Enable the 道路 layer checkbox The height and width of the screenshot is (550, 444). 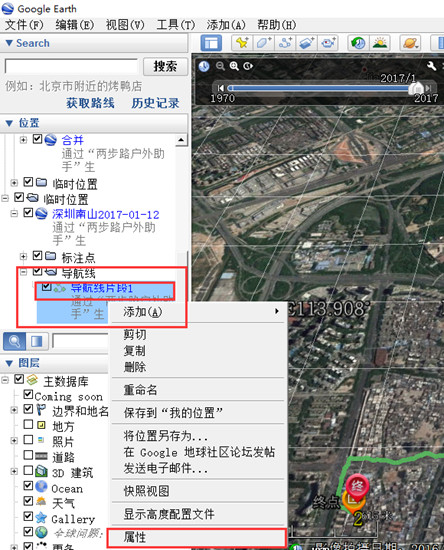pyautogui.click(x=28, y=455)
